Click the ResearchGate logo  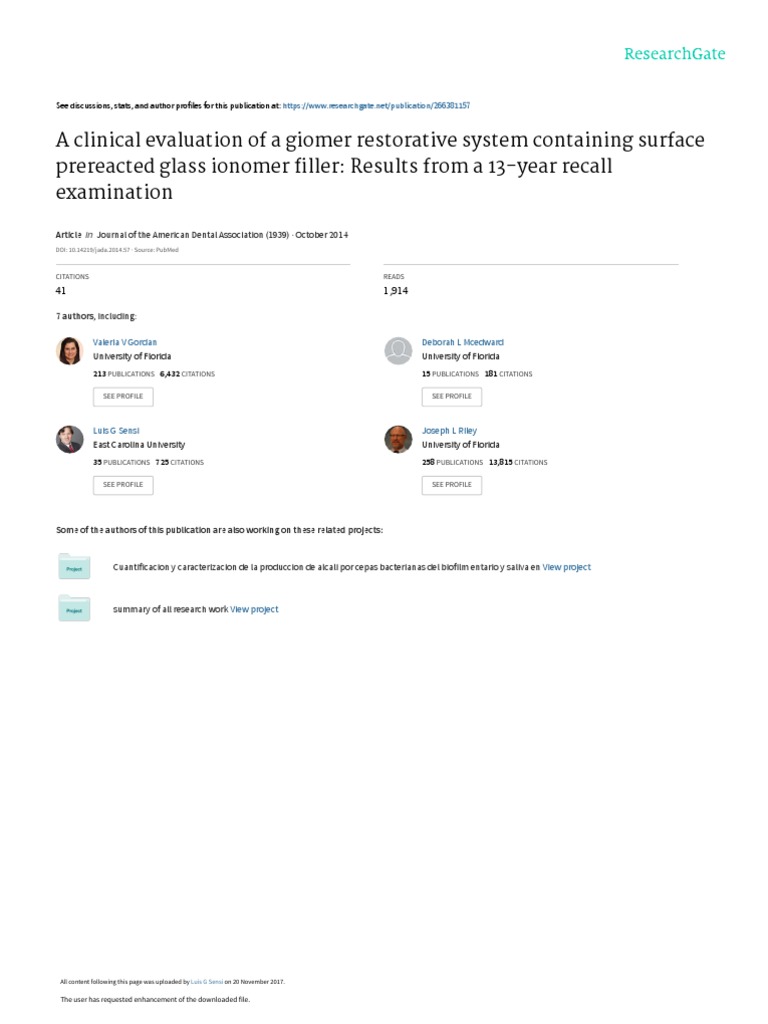tap(674, 54)
